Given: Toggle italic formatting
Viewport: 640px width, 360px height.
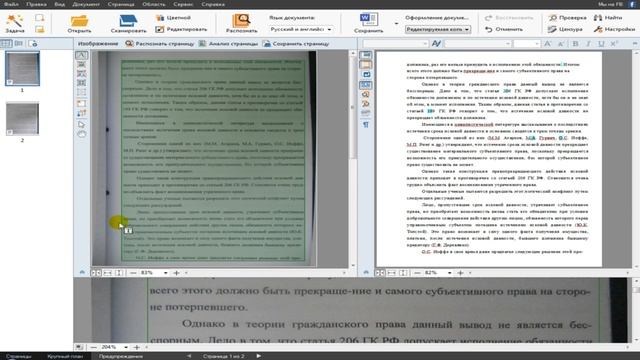Looking at the screenshot, I should click(588, 44).
